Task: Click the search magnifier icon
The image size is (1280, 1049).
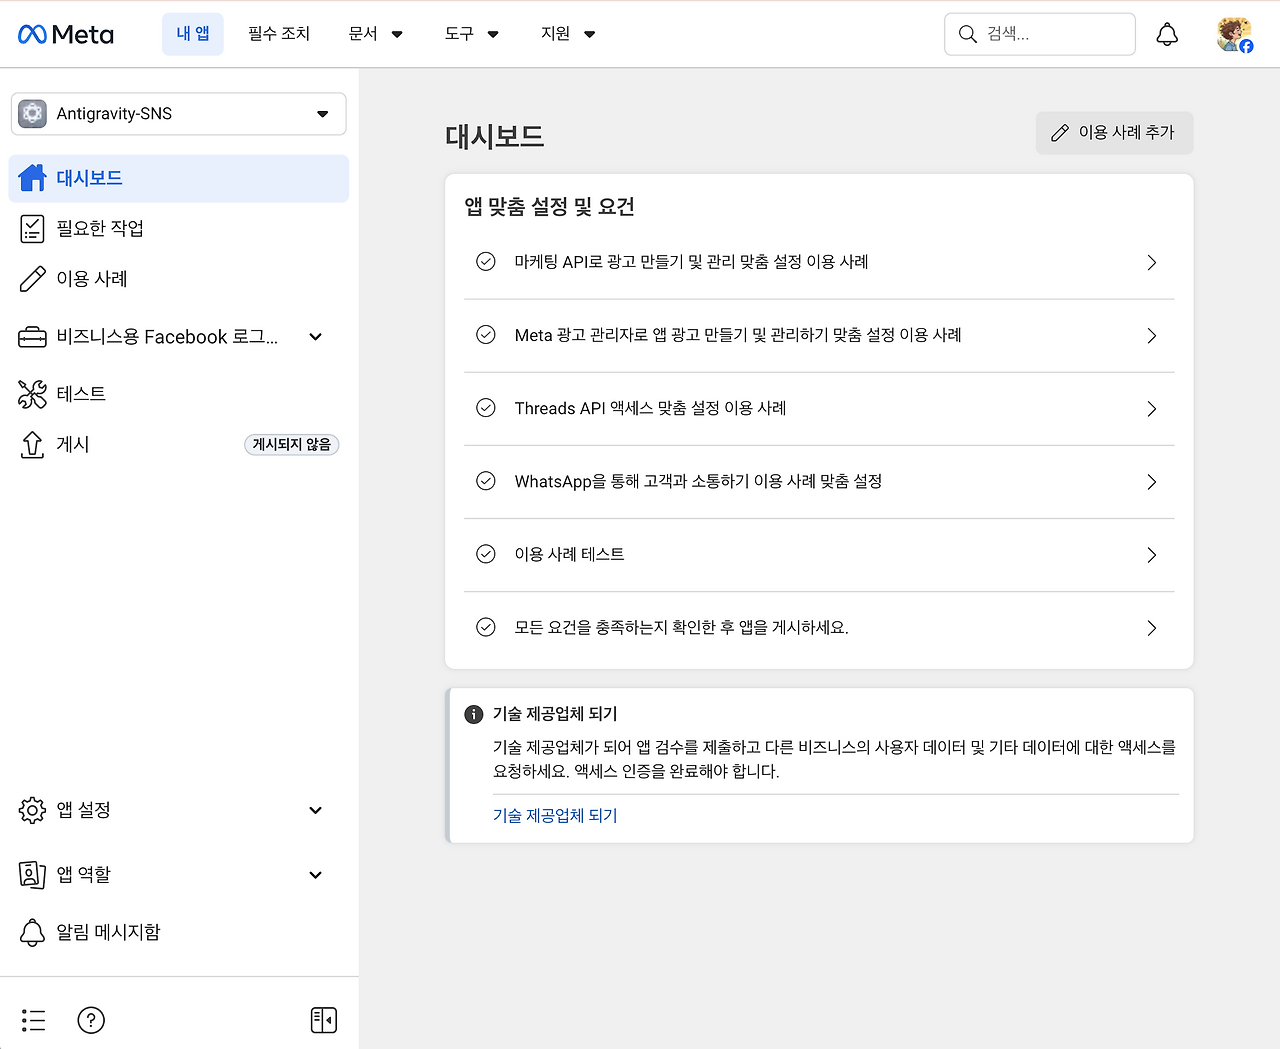Action: point(967,34)
